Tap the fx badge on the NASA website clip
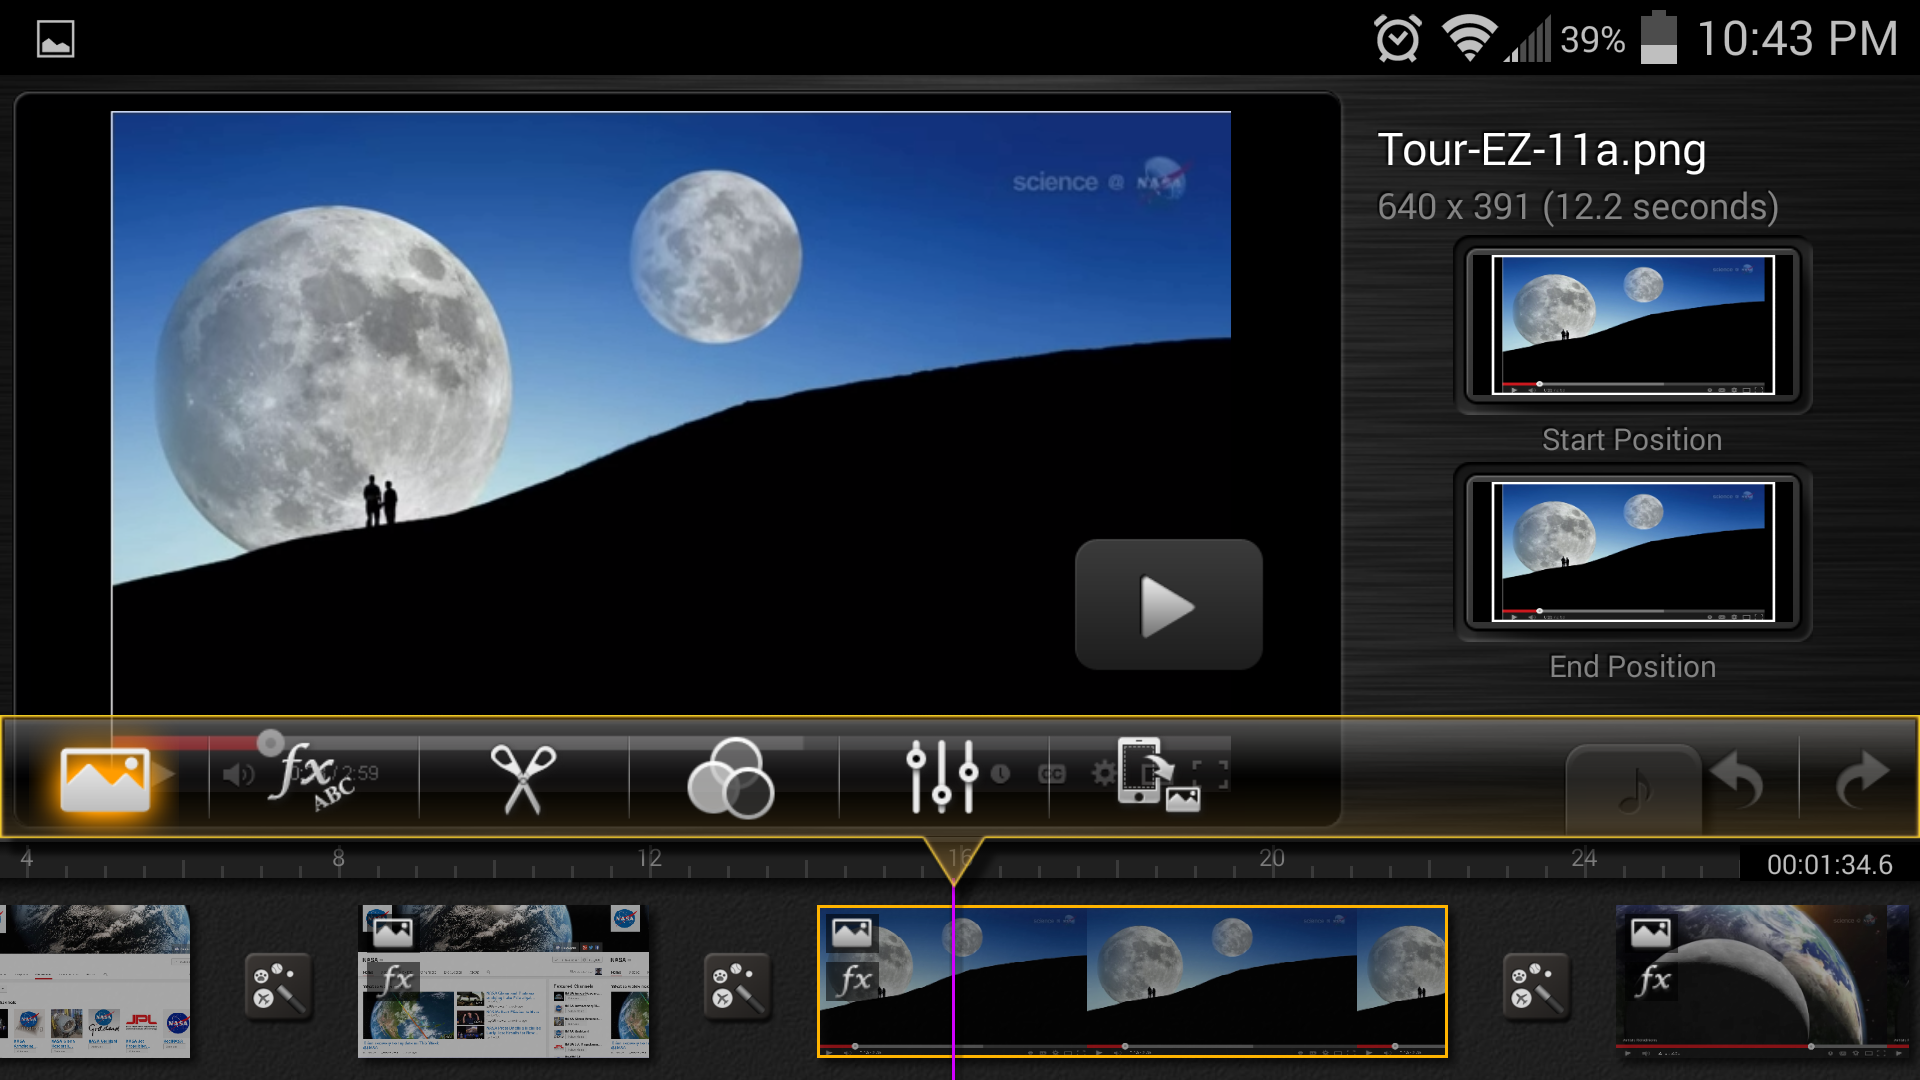Viewport: 1920px width, 1080px height. (x=396, y=980)
